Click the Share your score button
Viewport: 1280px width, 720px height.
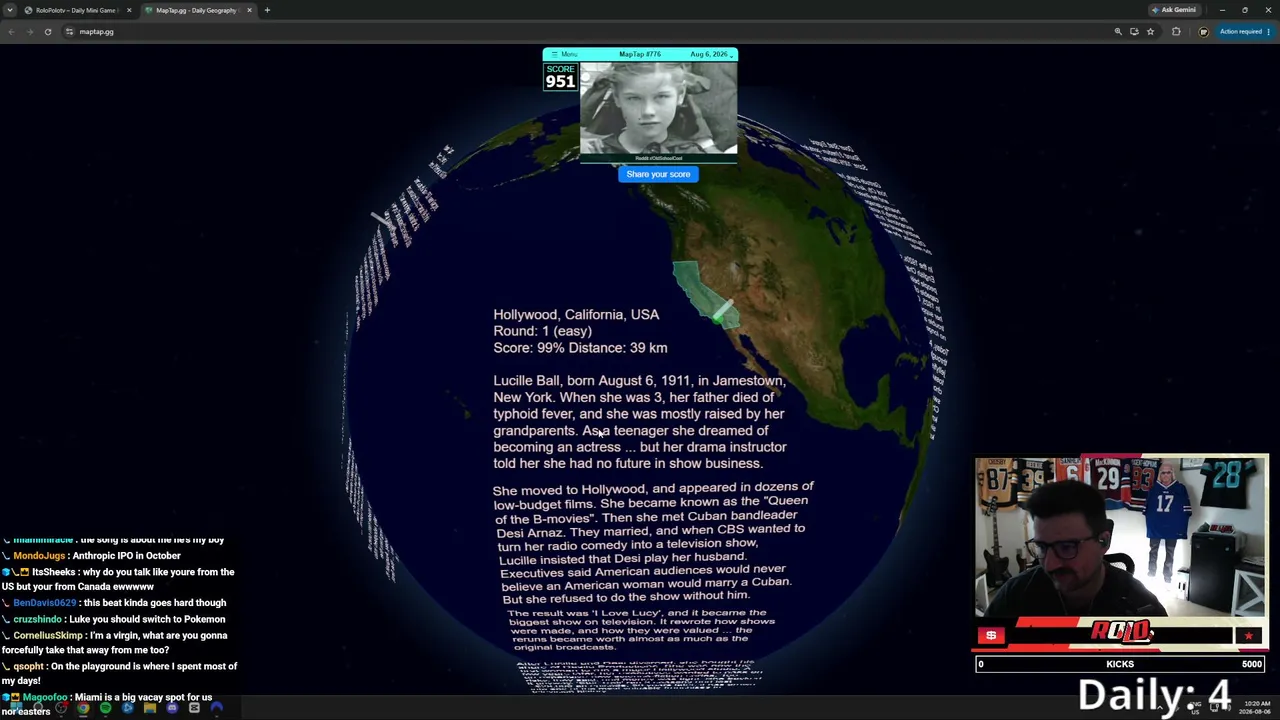pos(658,174)
